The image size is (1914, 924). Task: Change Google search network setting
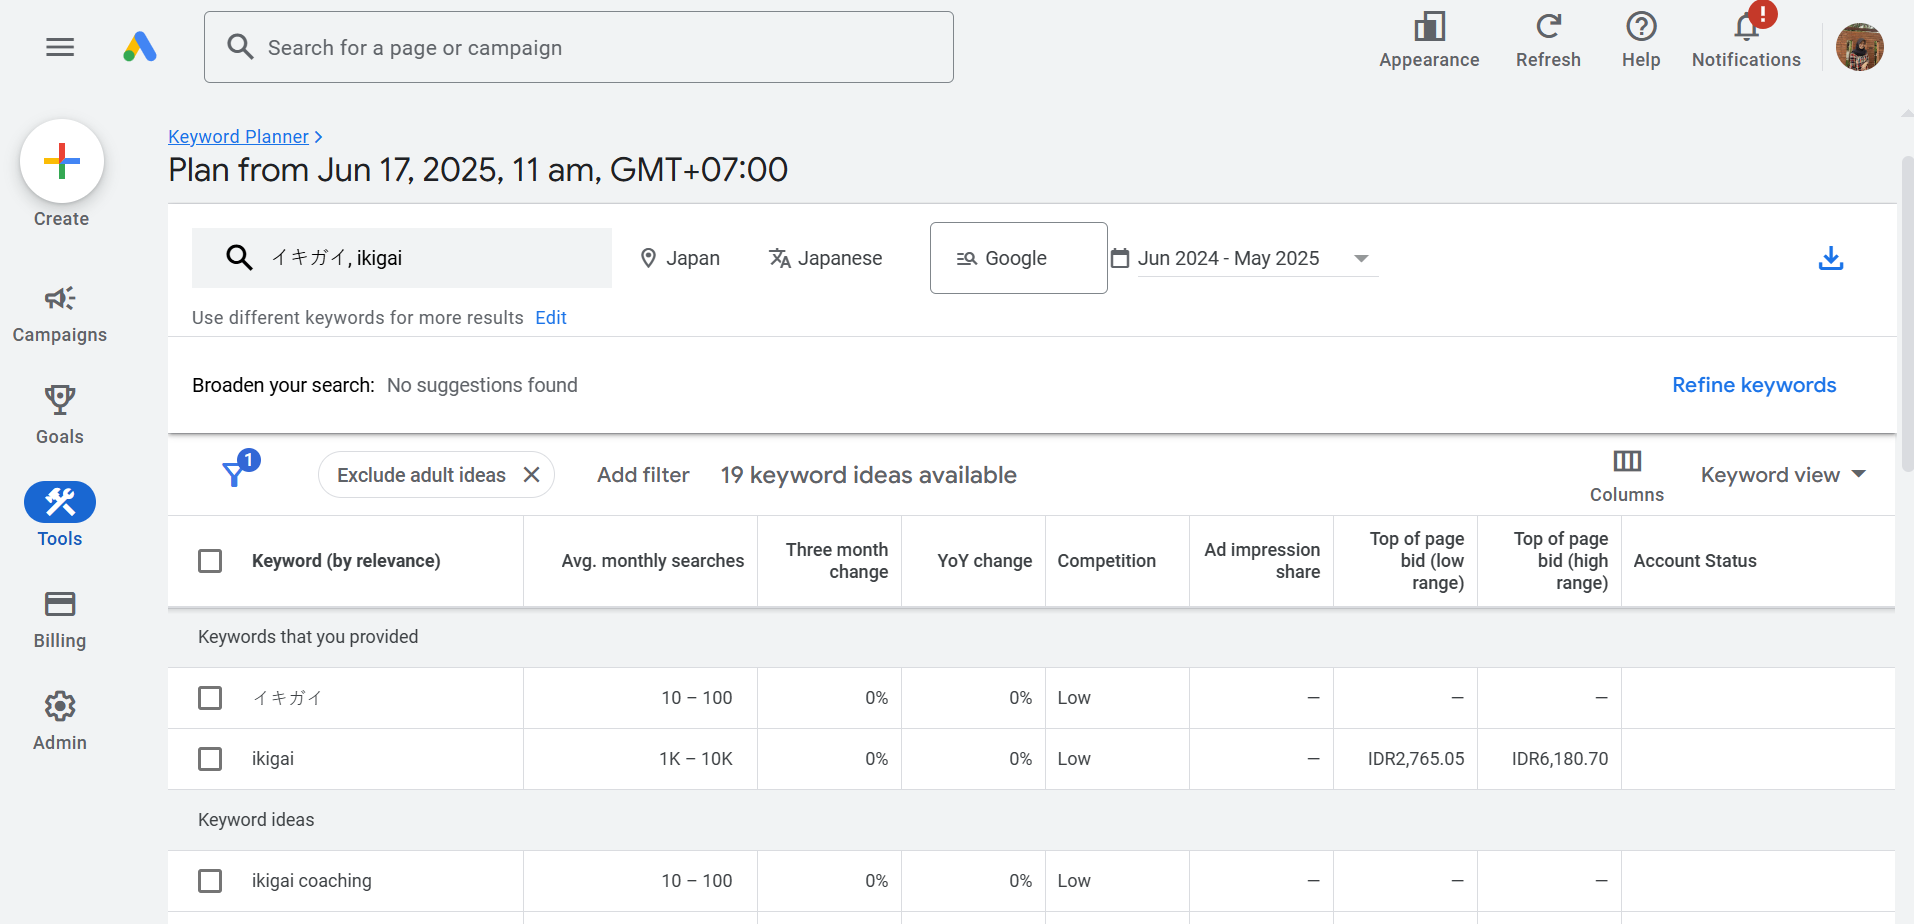point(1018,258)
